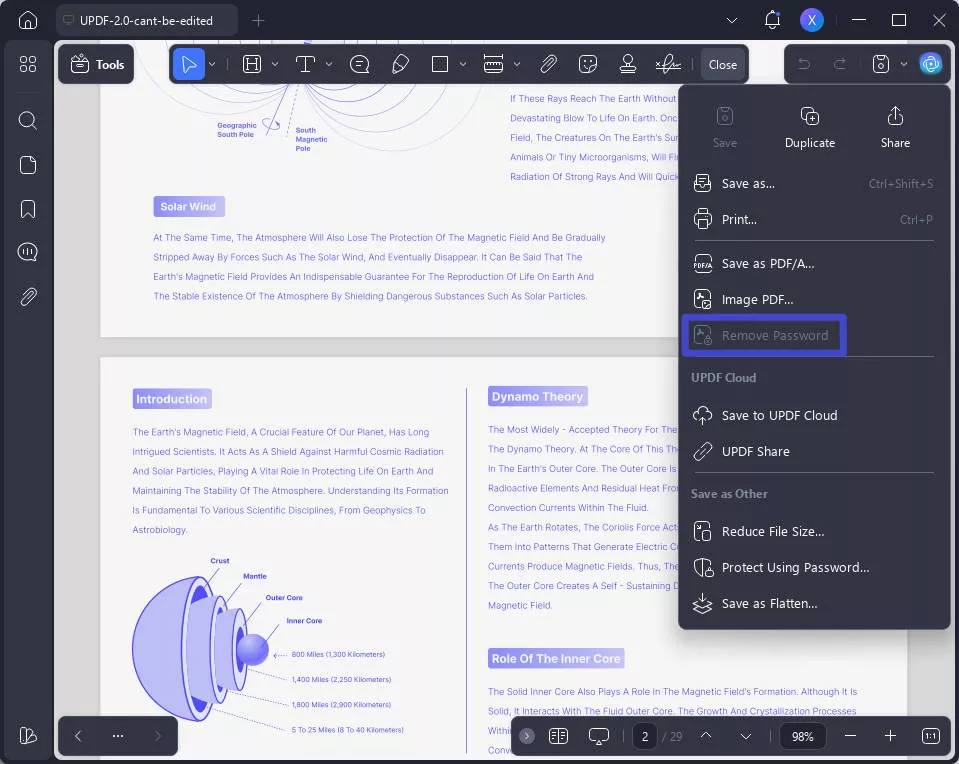Select Remove Password menu entry
The height and width of the screenshot is (764, 959).
[764, 335]
